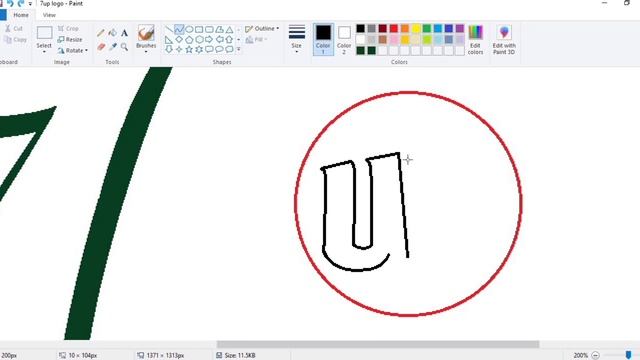Pick the purple palette swatch
640x360 pixels.
(460, 28)
